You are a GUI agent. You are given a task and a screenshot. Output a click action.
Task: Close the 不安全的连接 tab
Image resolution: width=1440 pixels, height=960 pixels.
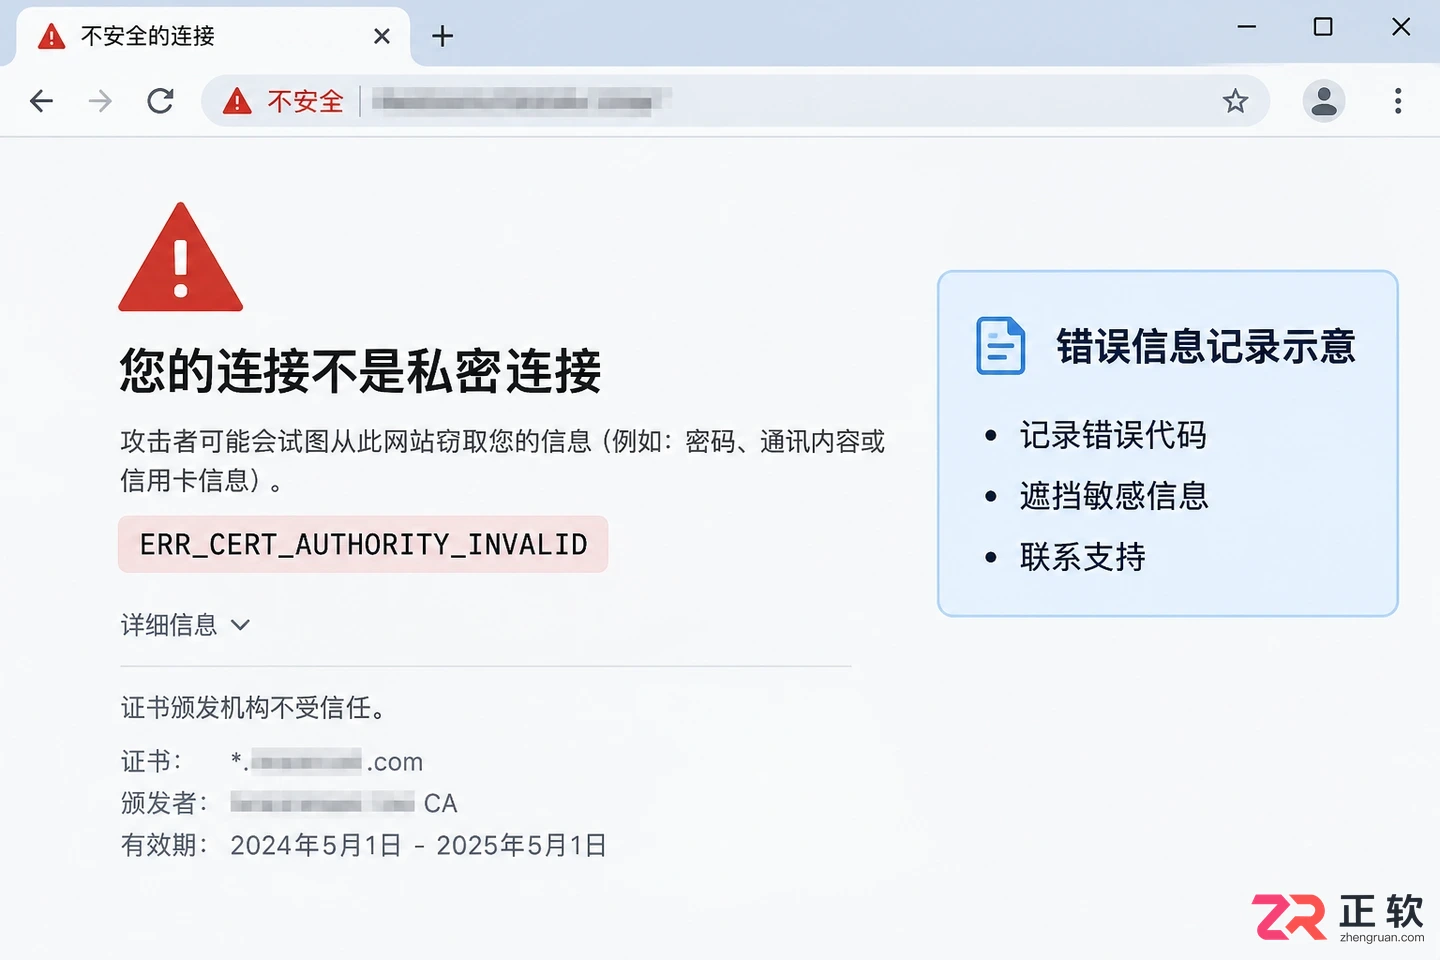click(382, 37)
